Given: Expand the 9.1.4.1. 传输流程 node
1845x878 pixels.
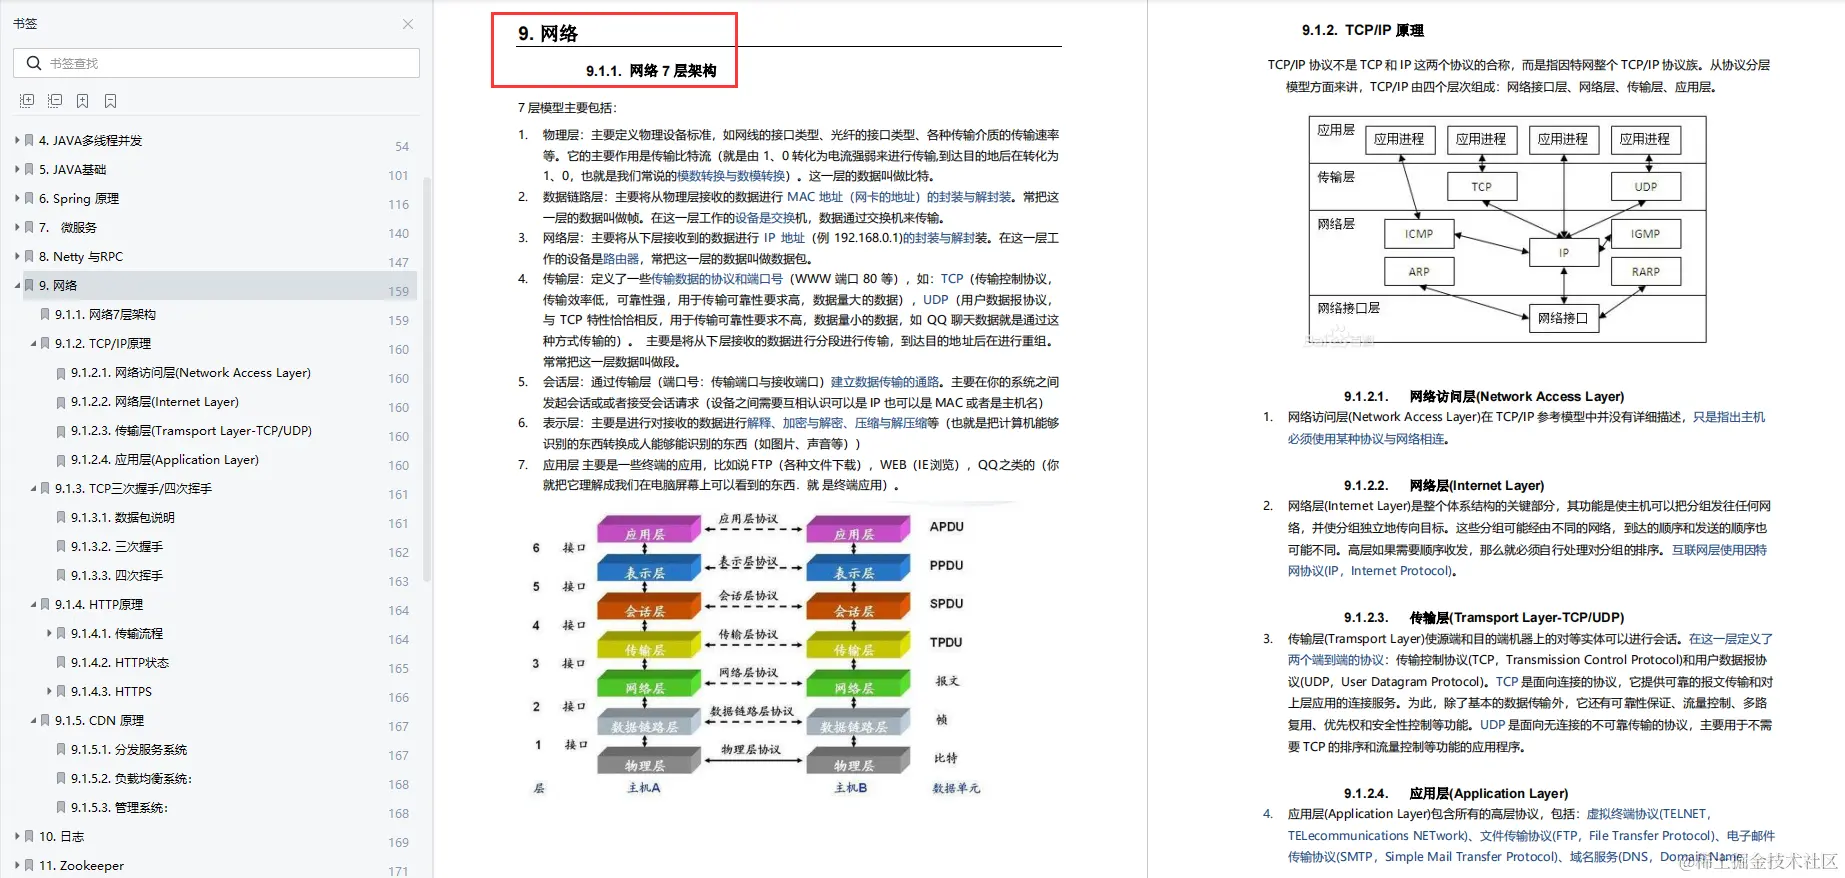Looking at the screenshot, I should (x=49, y=633).
